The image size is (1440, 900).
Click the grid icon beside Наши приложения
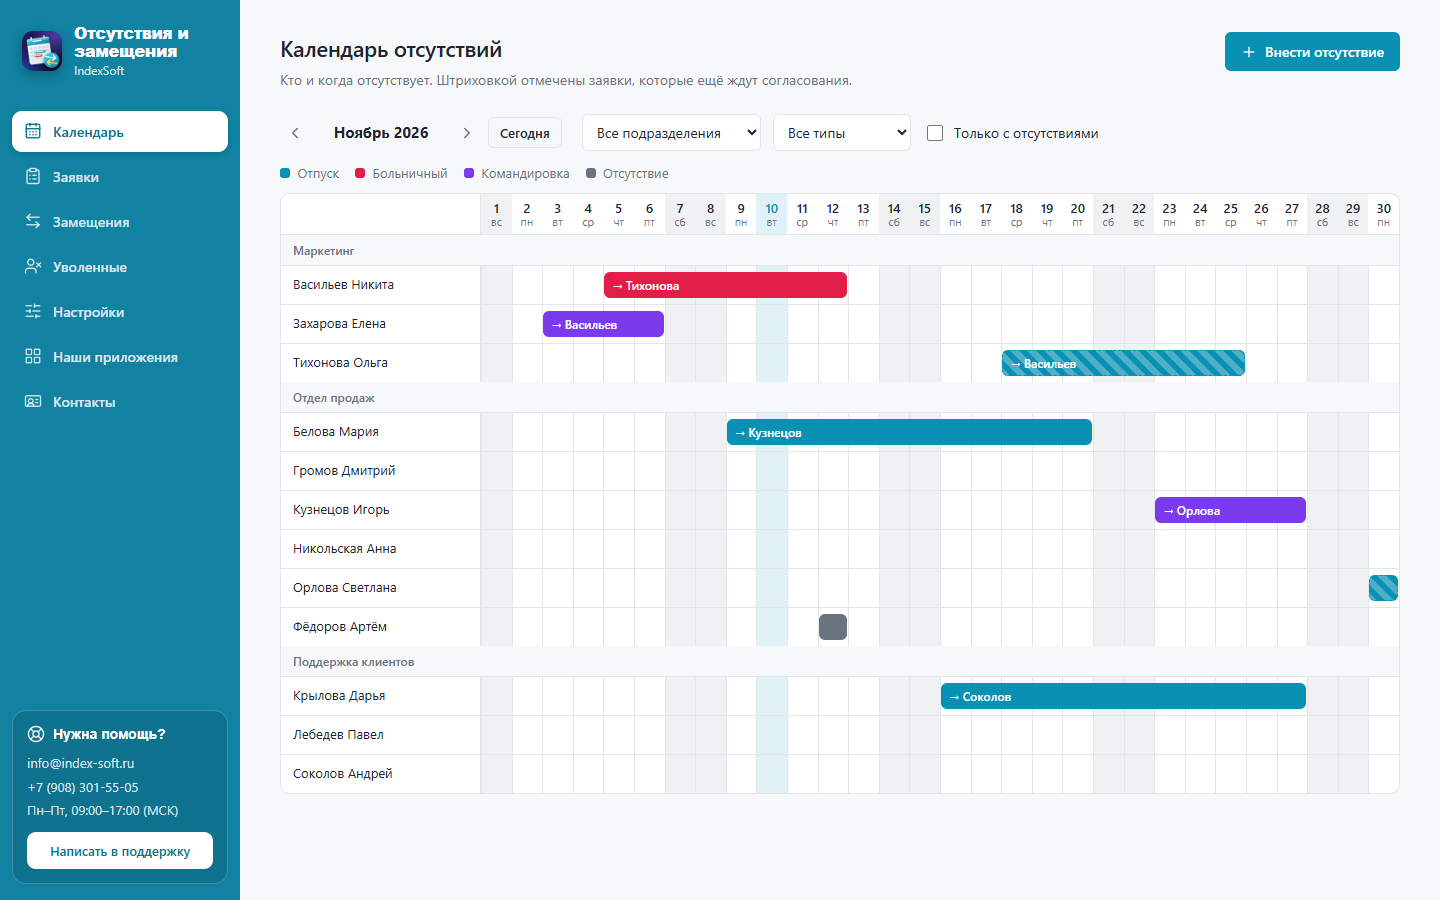point(33,356)
